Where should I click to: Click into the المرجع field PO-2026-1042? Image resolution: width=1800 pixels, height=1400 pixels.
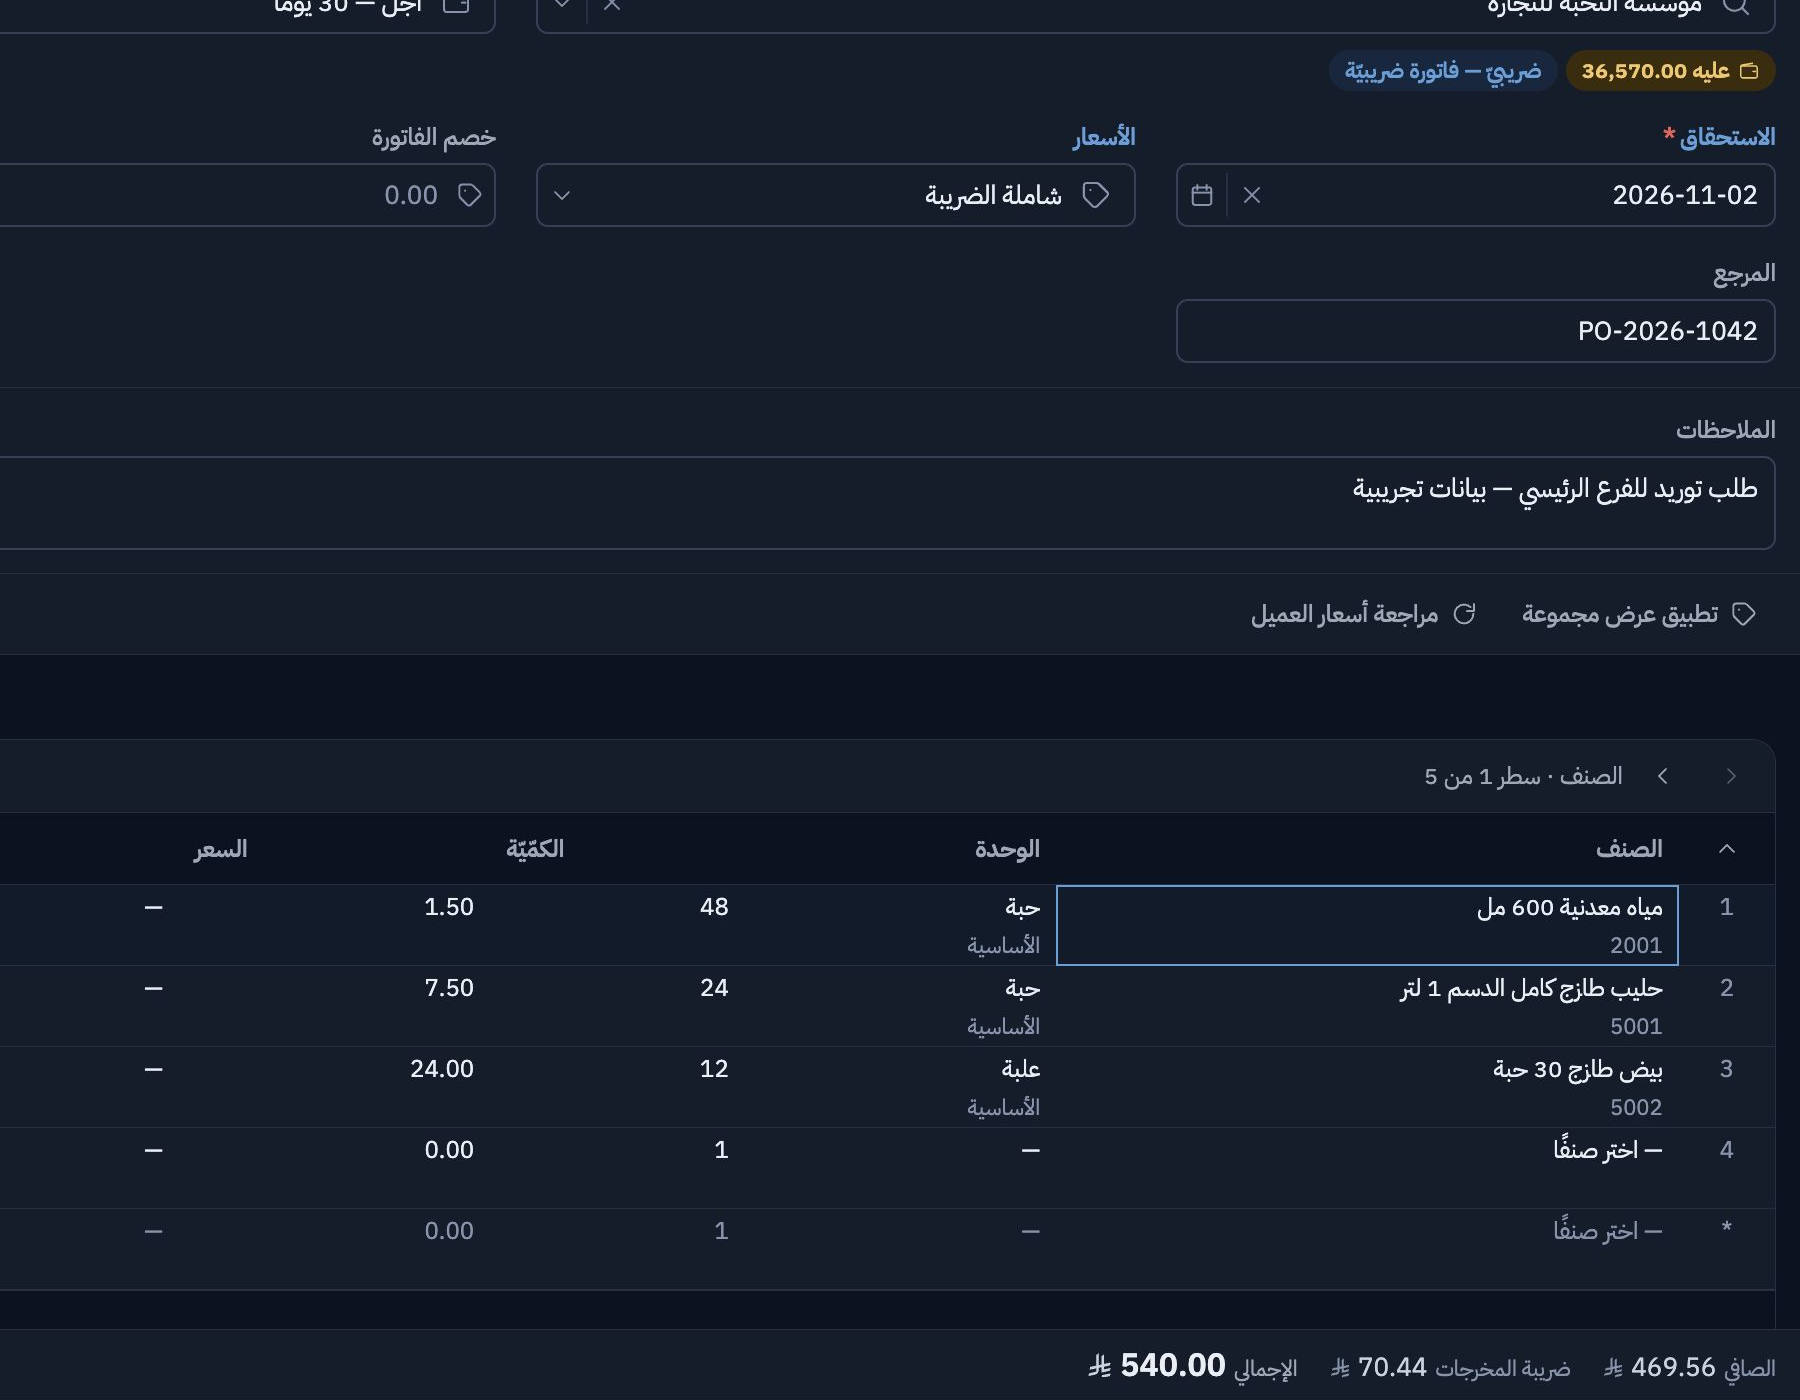pyautogui.click(x=1476, y=331)
